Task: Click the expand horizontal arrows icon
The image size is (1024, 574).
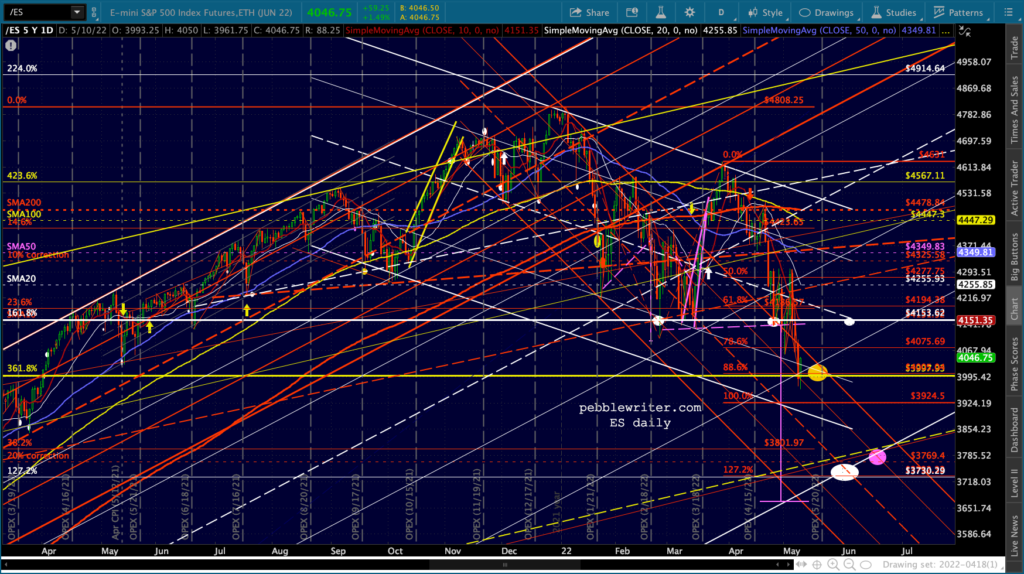Action: pyautogui.click(x=801, y=564)
